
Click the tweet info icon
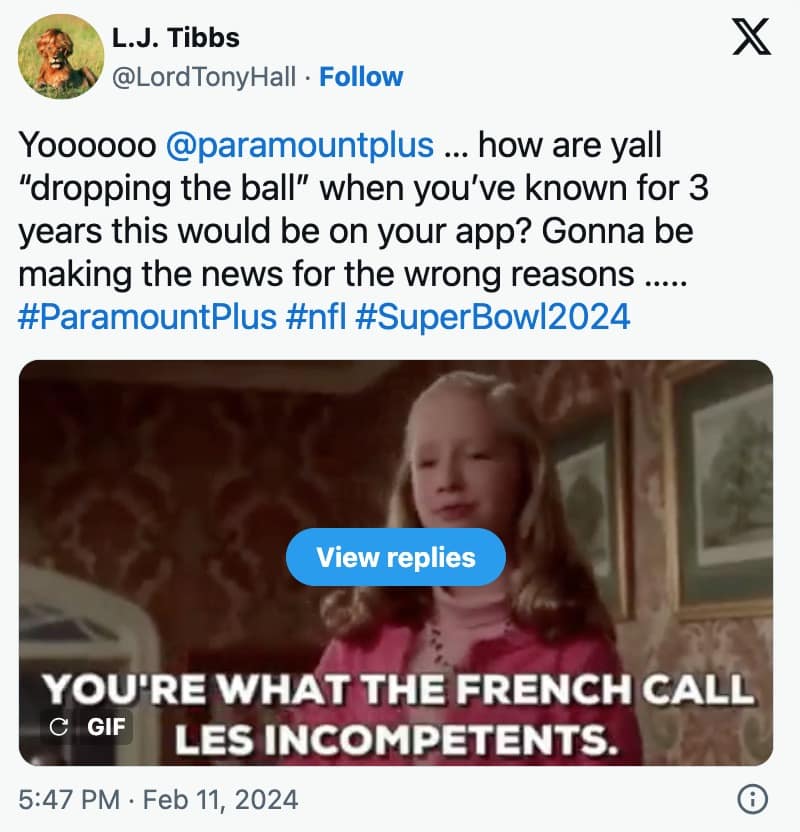[x=753, y=799]
